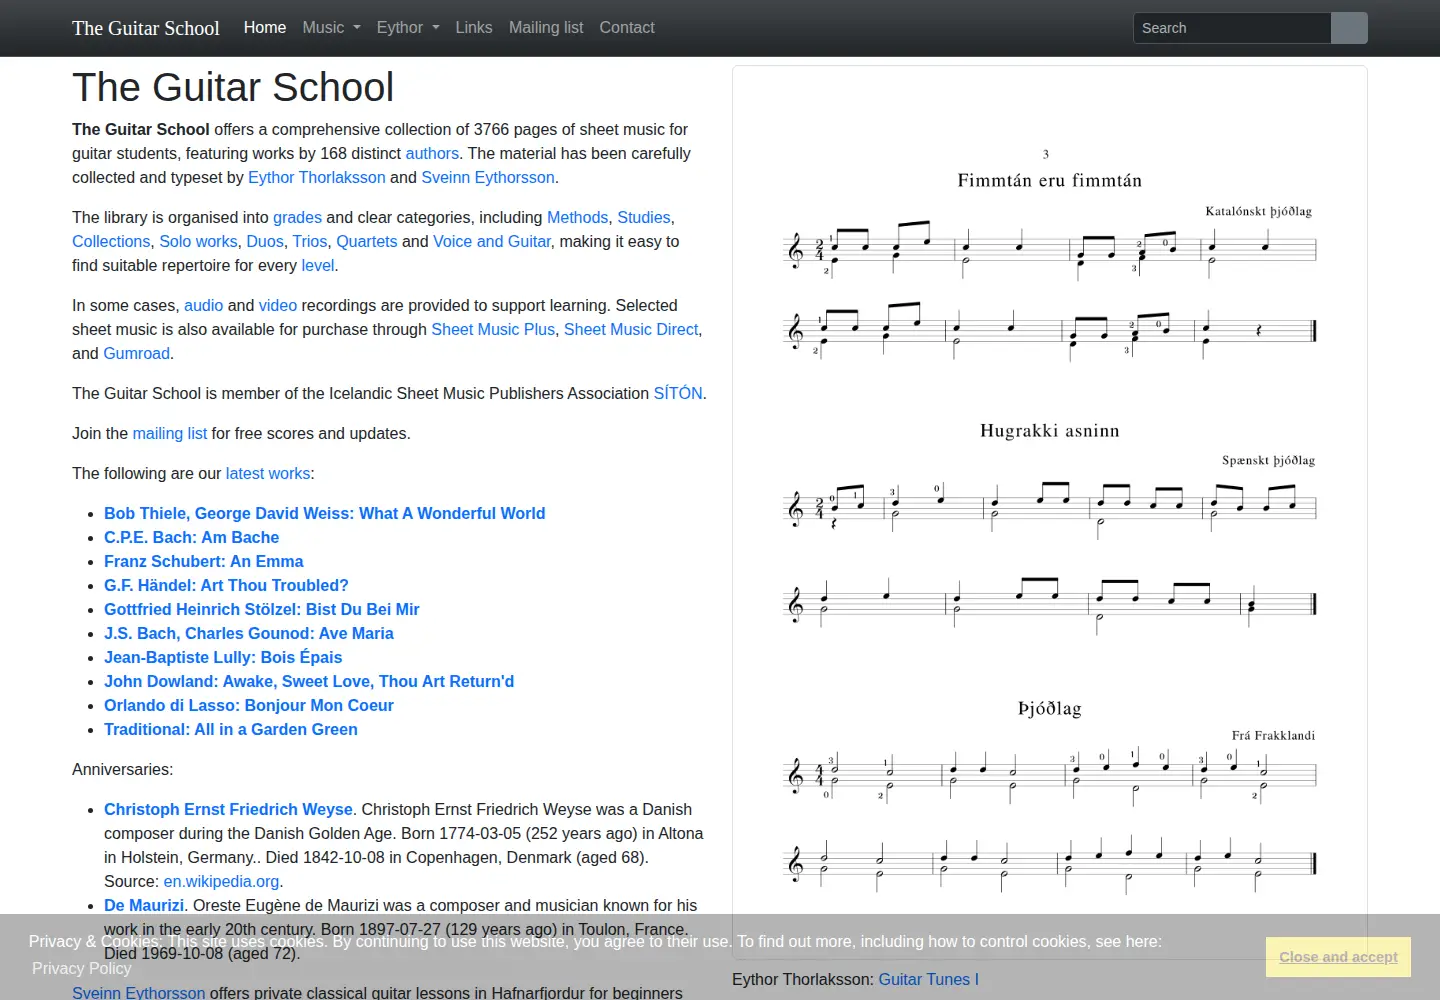Follow the Sveinn Eythorsson link in intro
The width and height of the screenshot is (1440, 1000).
(x=488, y=177)
